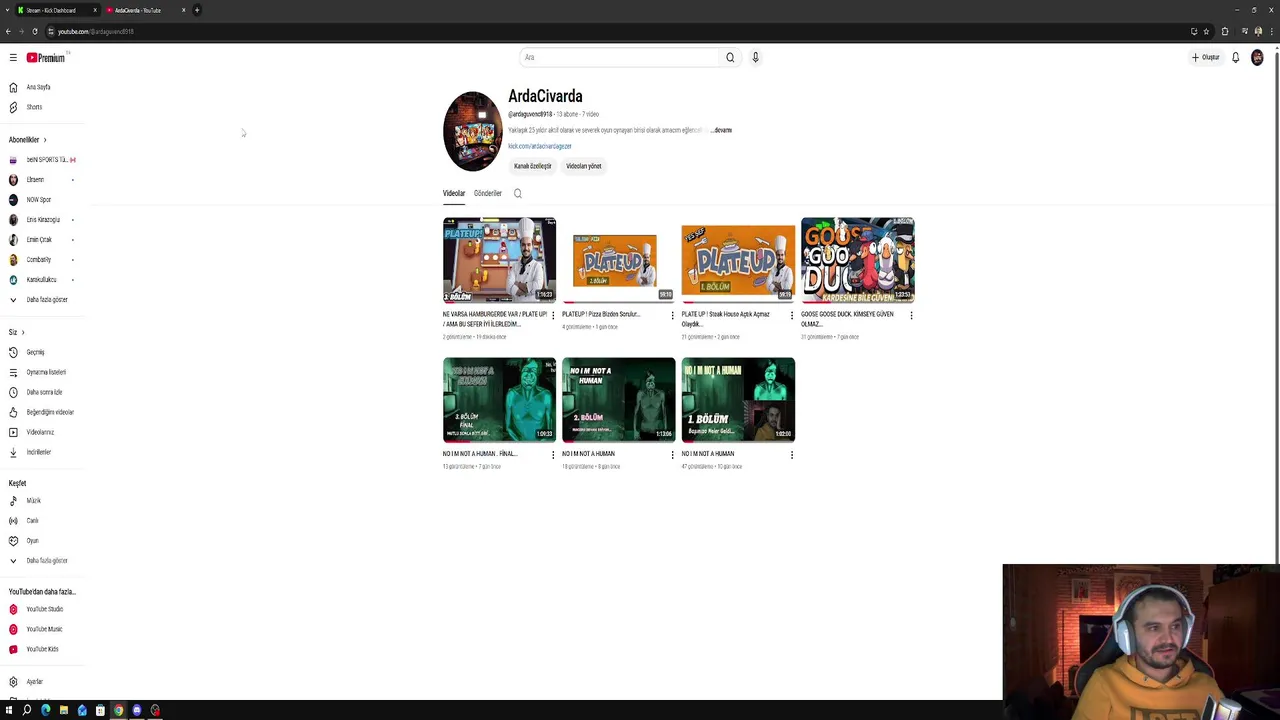Open GOOSE GOOSE DUCK video thumbnail
Screen dimensions: 1280x720
coord(858,260)
